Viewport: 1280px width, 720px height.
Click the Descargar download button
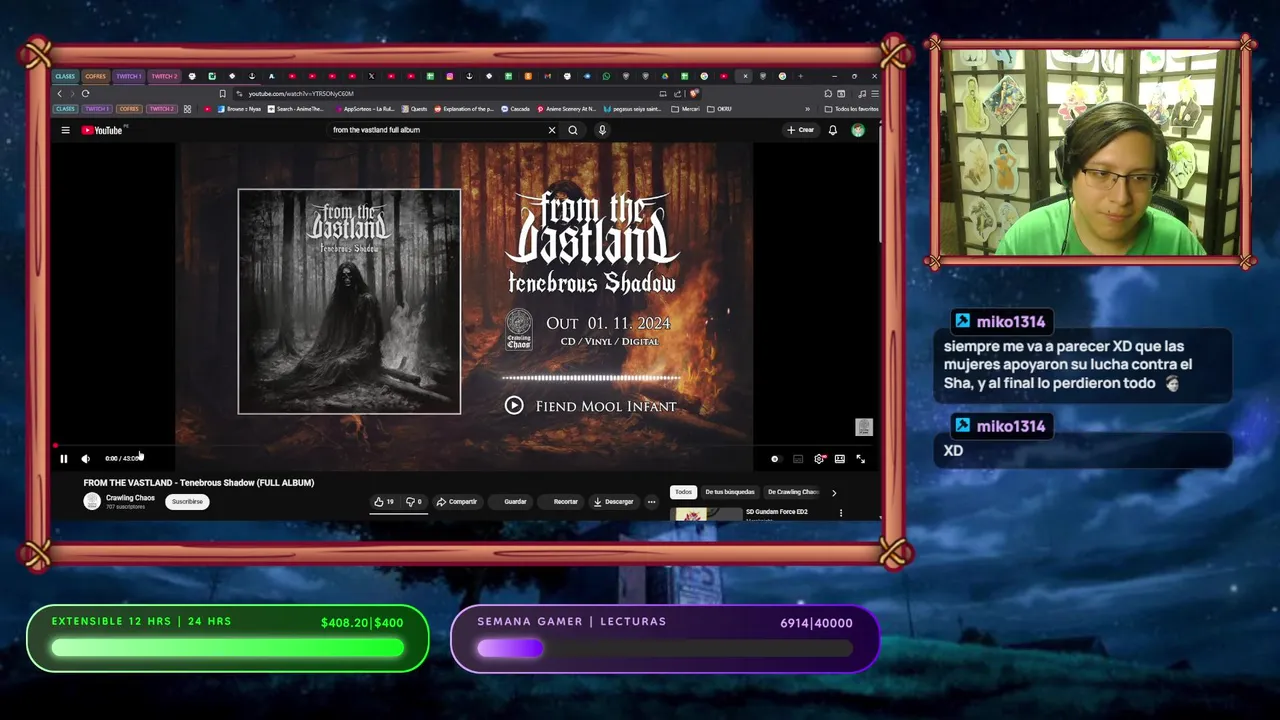[x=613, y=502]
